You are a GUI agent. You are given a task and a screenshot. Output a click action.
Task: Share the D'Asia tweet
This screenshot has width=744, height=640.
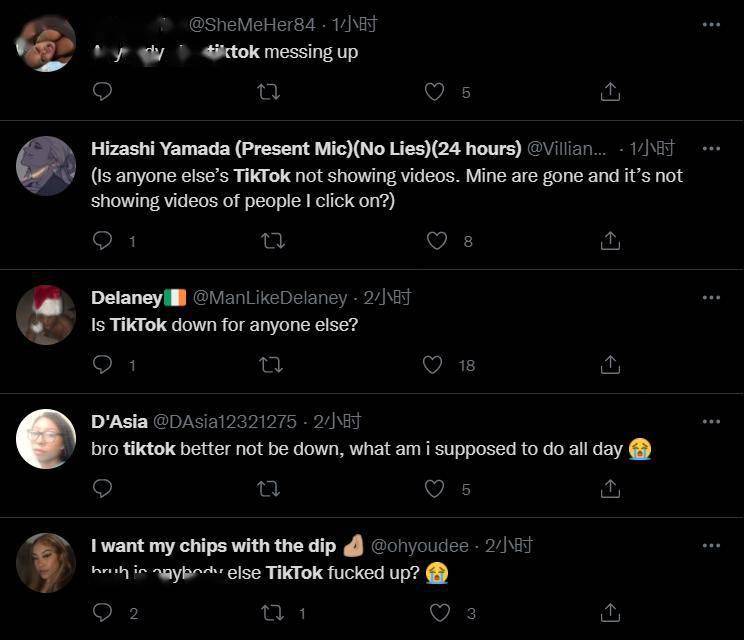(610, 489)
